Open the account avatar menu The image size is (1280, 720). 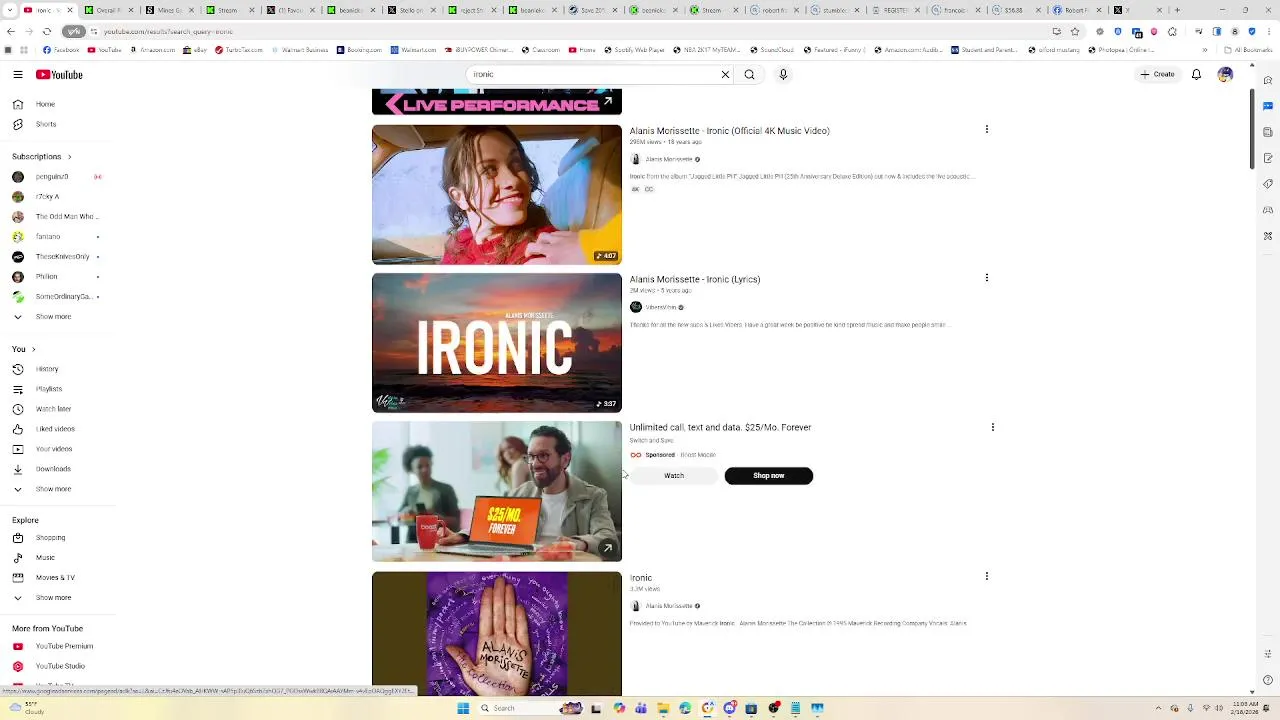[1225, 74]
